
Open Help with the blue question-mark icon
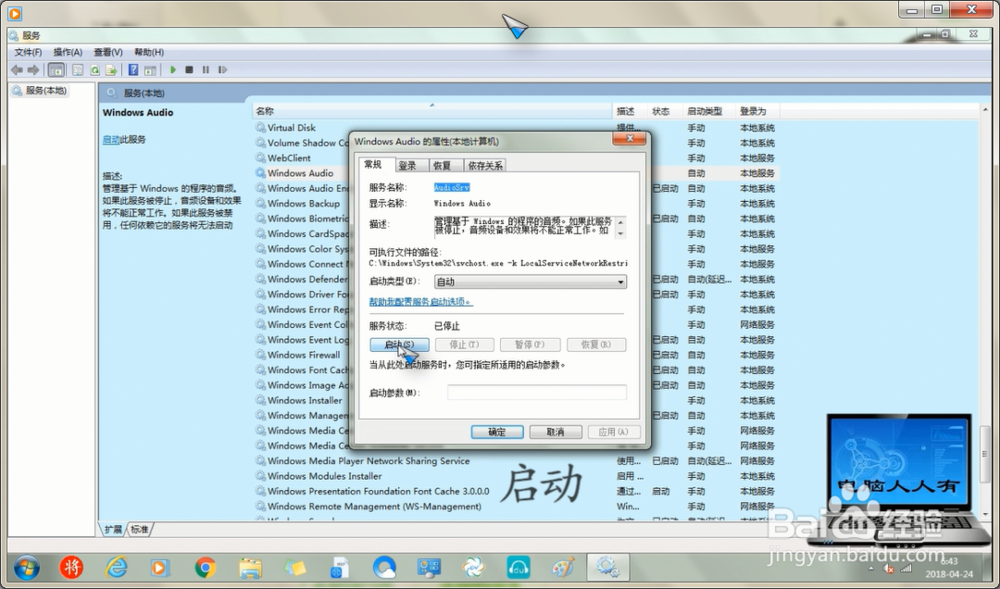133,70
